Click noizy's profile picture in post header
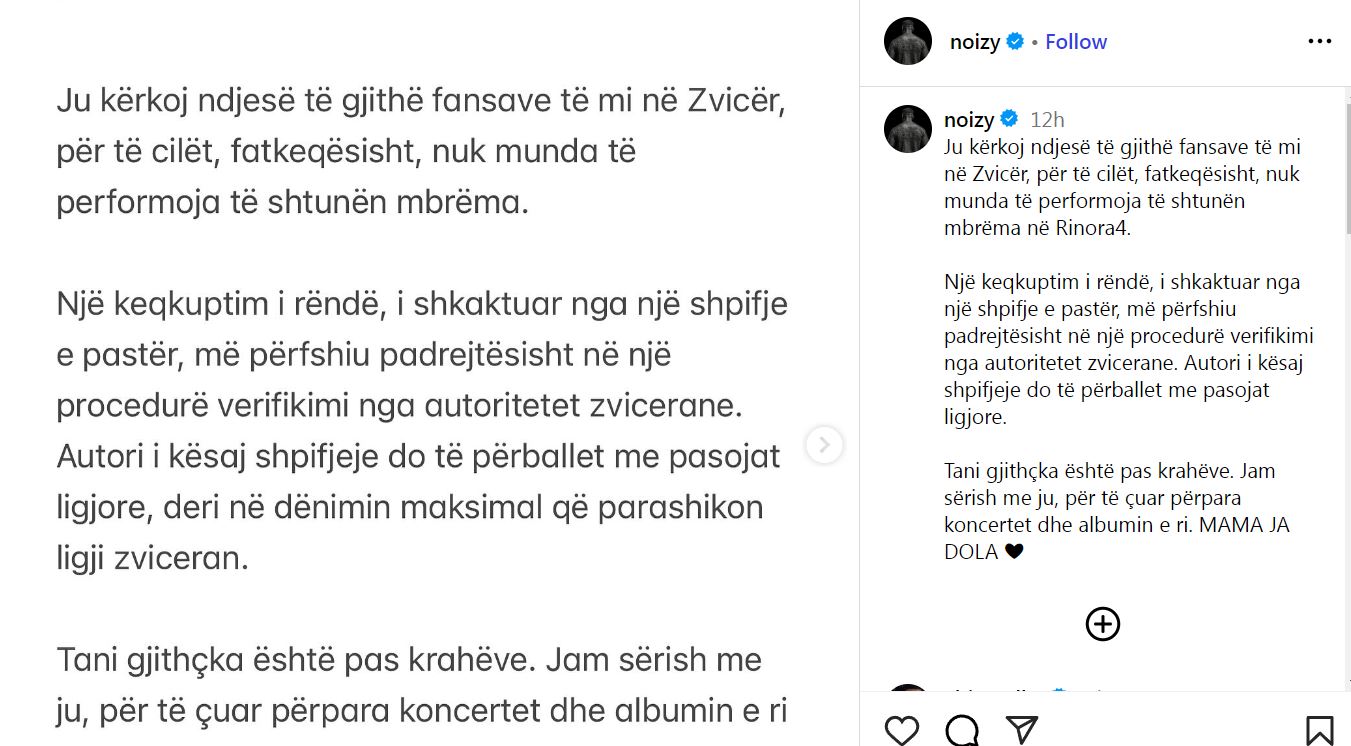 (908, 42)
